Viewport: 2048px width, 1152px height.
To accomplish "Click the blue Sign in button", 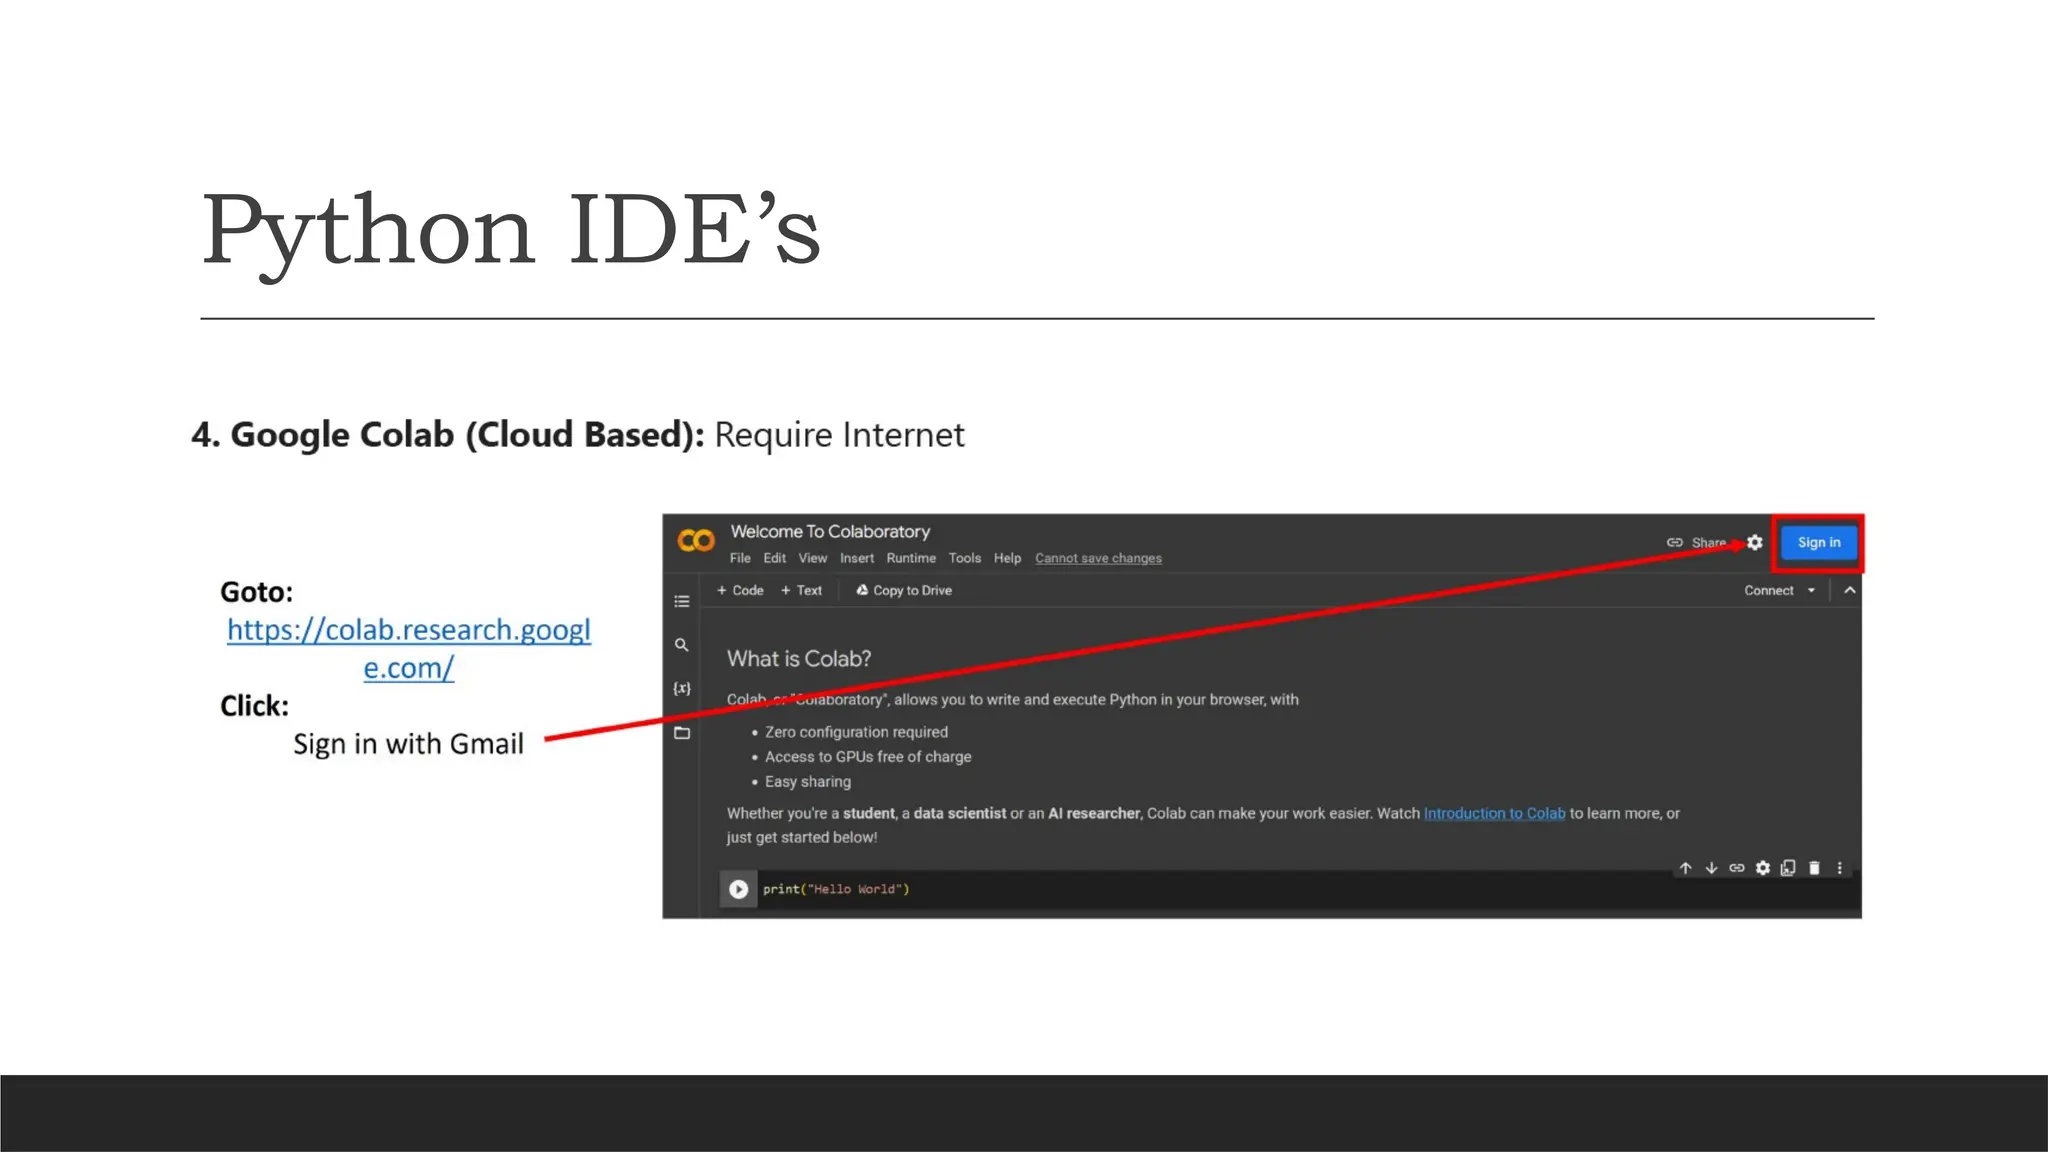I will click(x=1819, y=543).
